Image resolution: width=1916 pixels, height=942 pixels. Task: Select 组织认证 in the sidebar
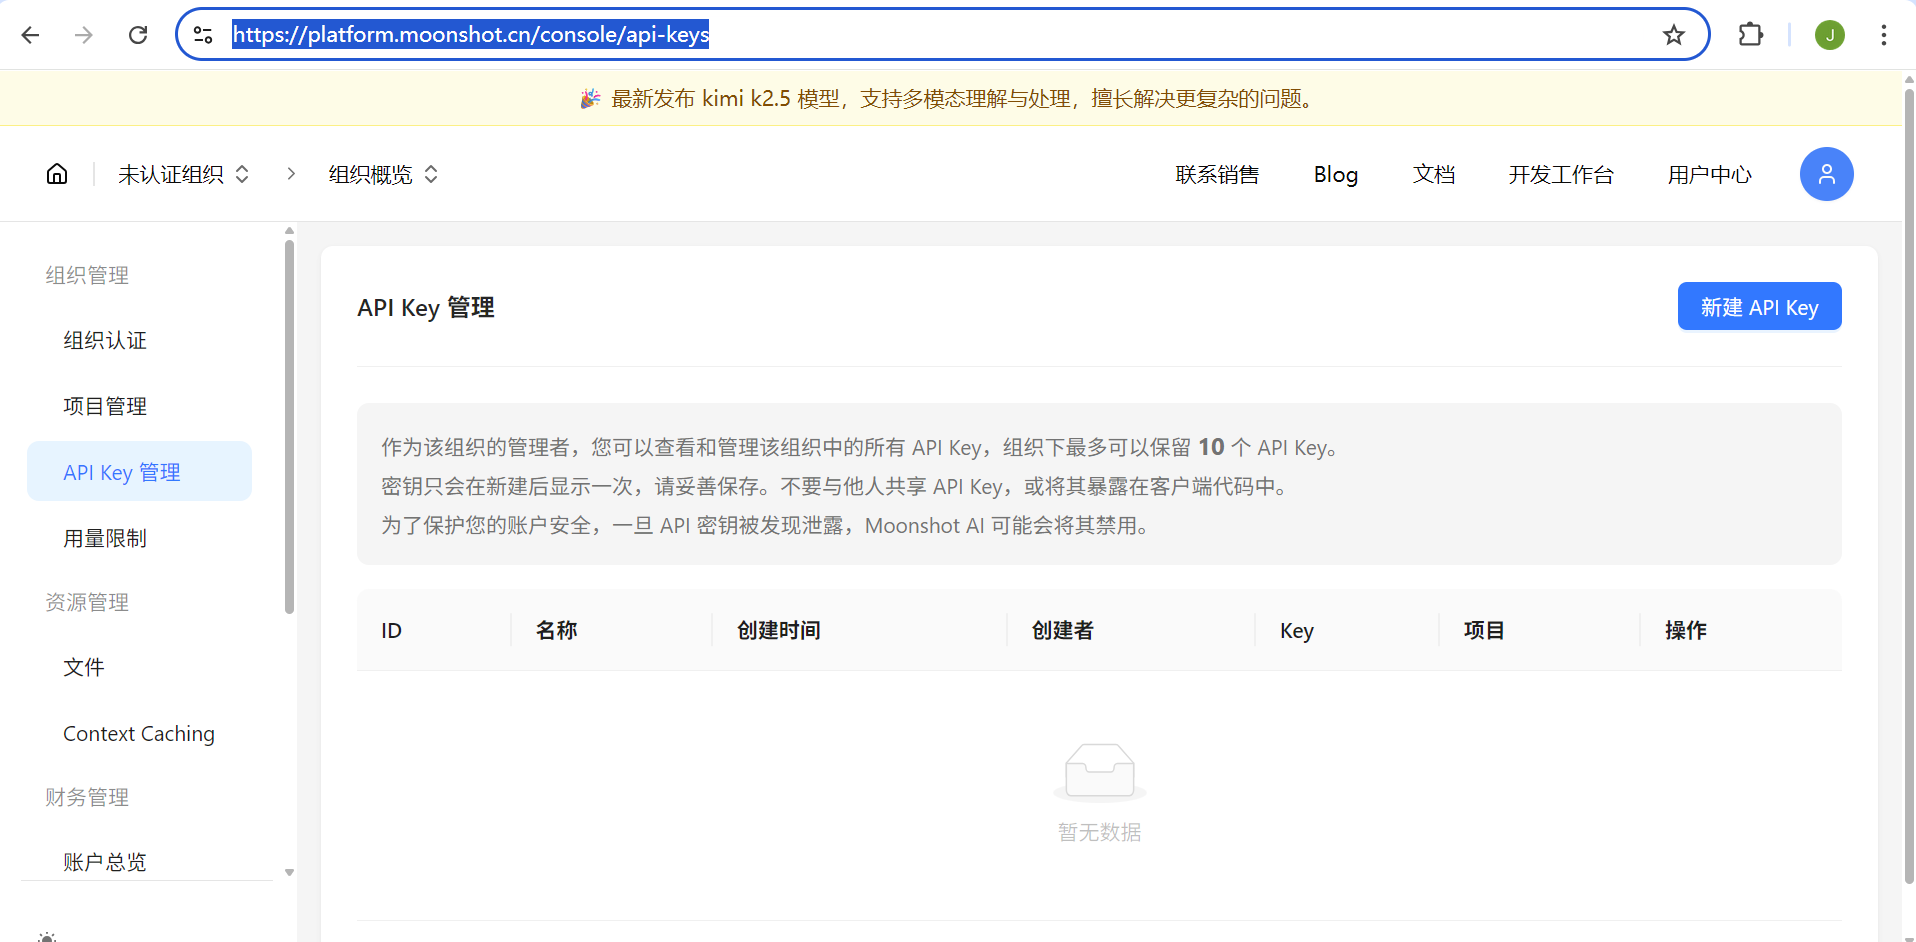click(139, 340)
